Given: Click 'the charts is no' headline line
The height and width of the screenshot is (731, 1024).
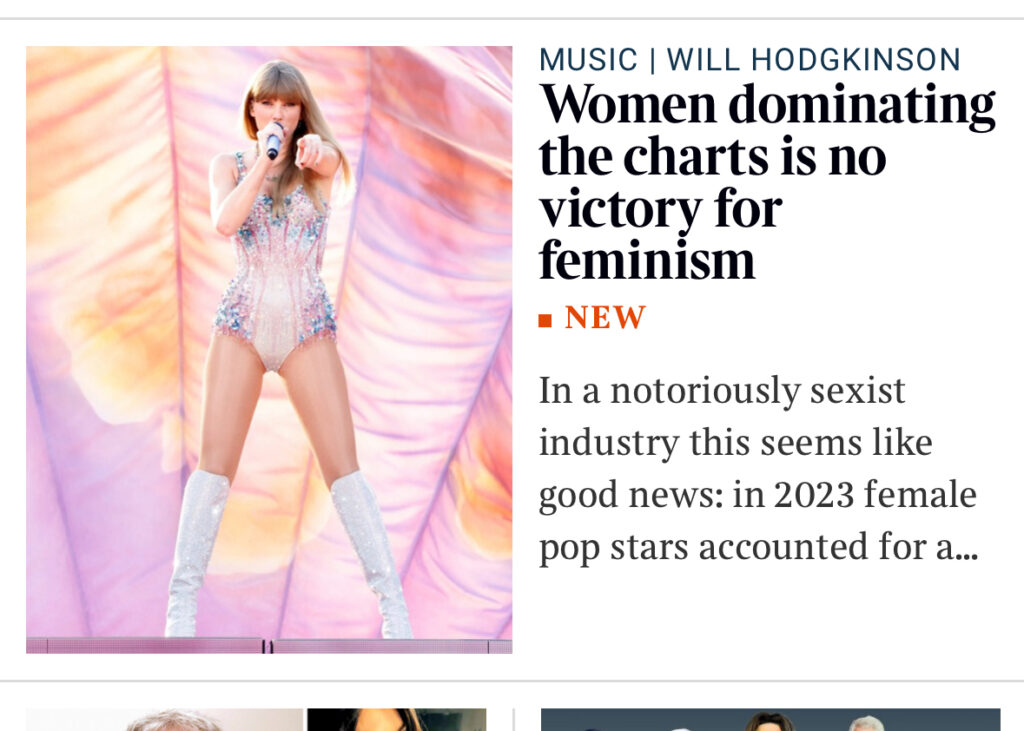Looking at the screenshot, I should coord(712,156).
